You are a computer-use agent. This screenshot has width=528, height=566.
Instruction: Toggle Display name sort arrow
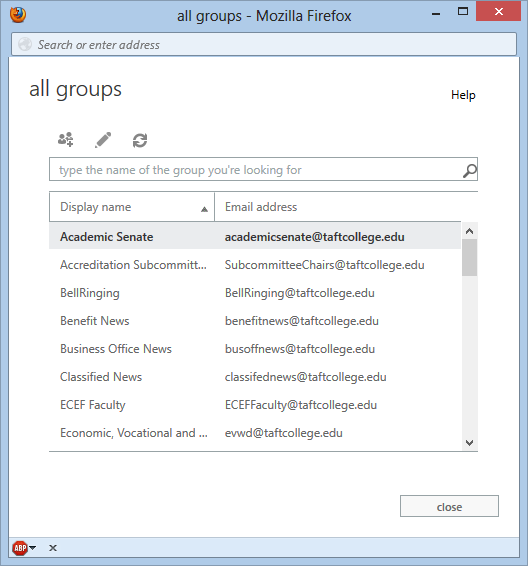pyautogui.click(x=204, y=209)
